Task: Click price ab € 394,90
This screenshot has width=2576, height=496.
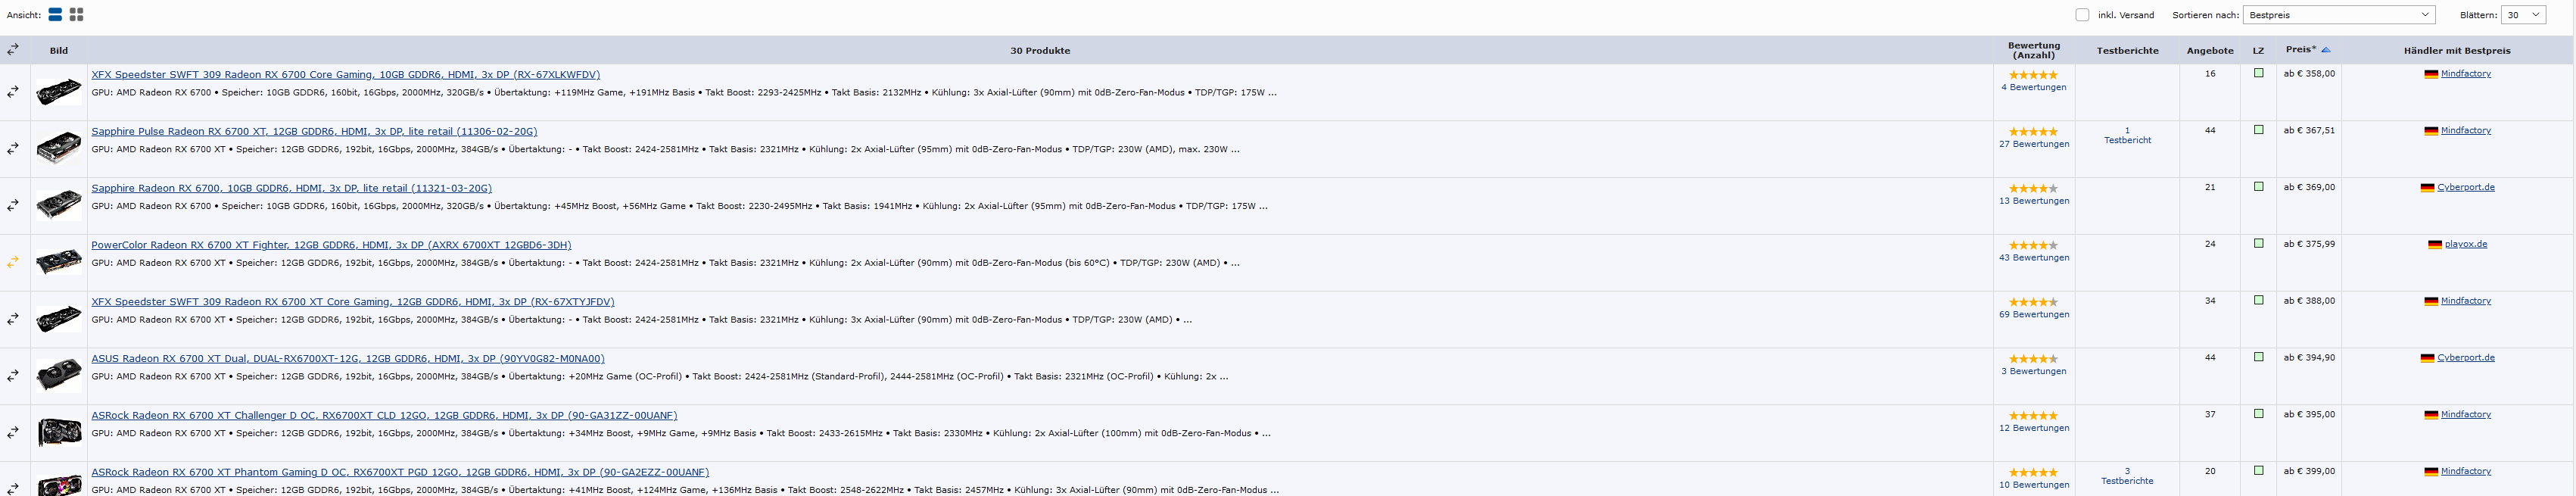Action: click(x=2309, y=358)
